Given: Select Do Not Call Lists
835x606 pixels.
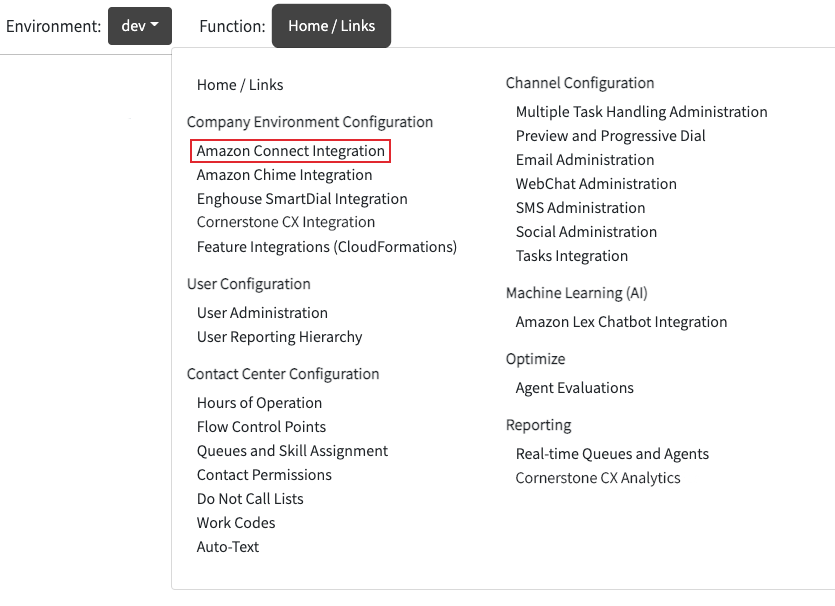Looking at the screenshot, I should (250, 498).
